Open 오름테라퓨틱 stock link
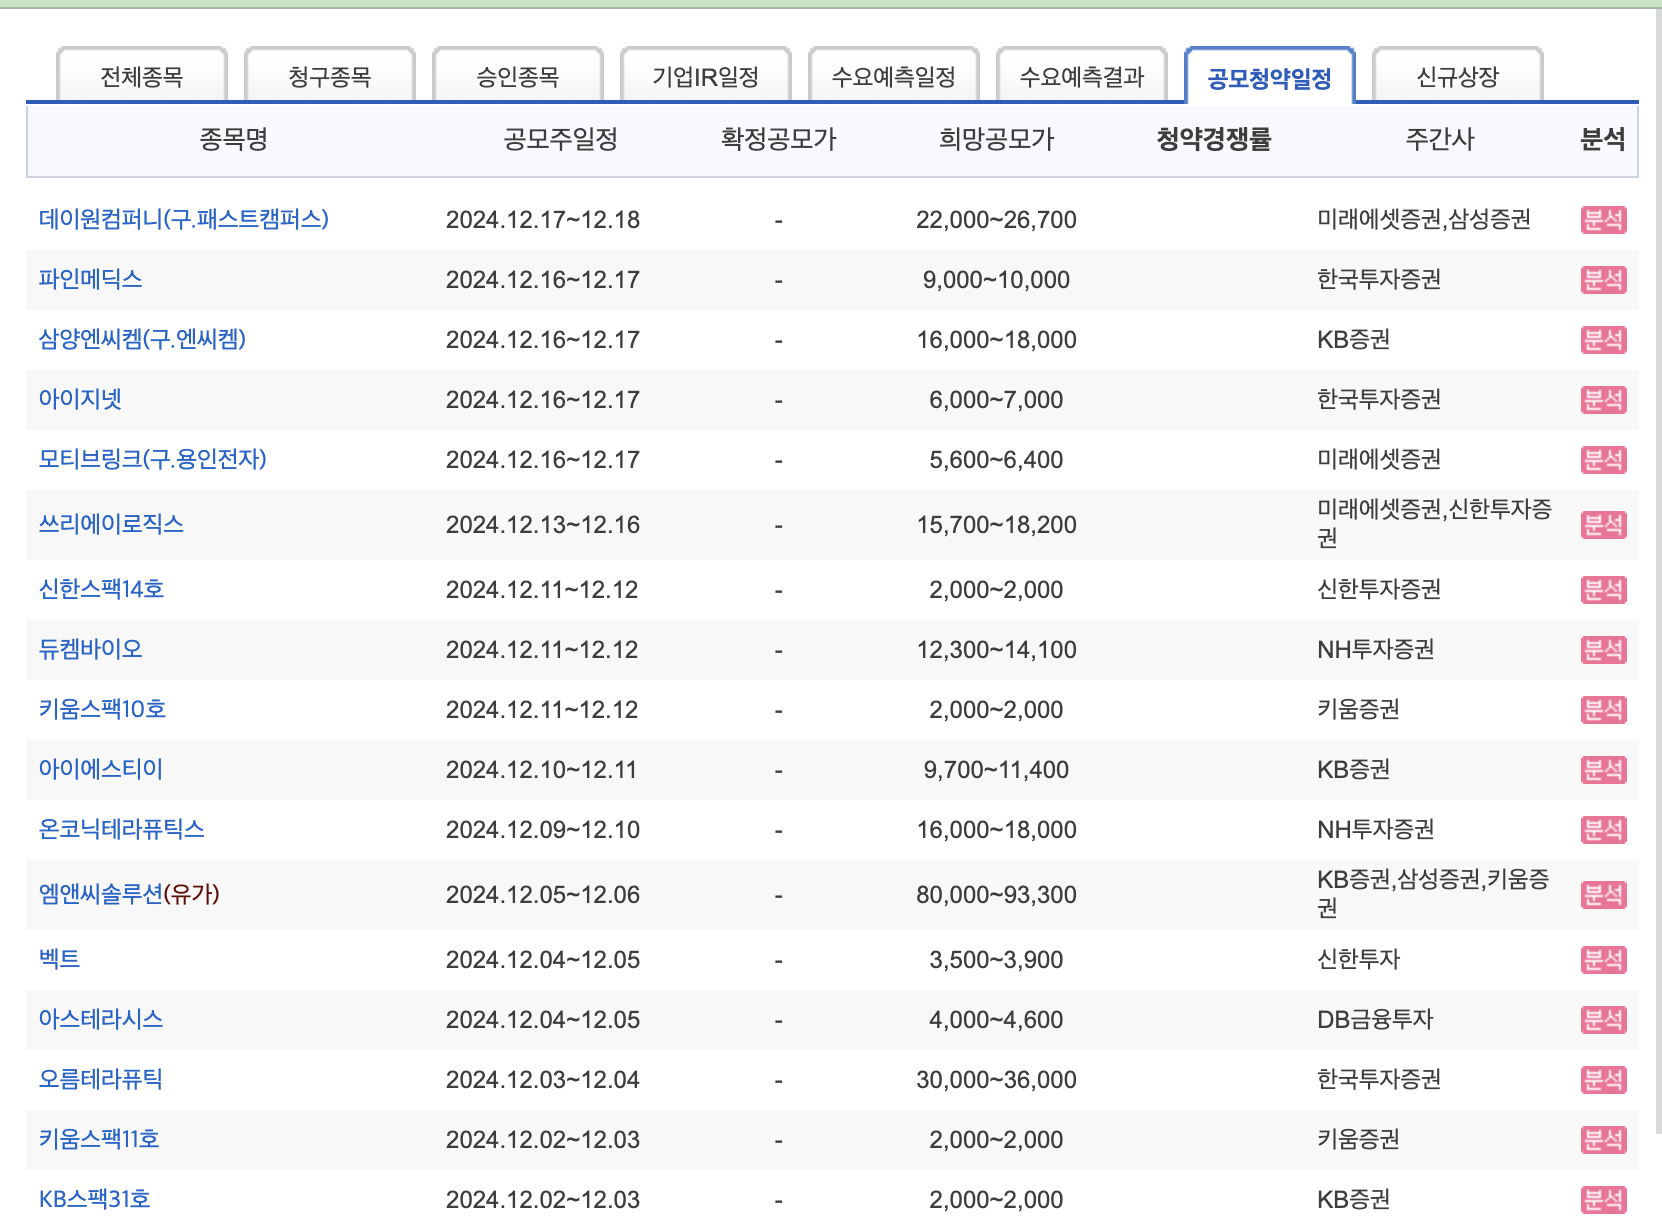 [101, 1079]
